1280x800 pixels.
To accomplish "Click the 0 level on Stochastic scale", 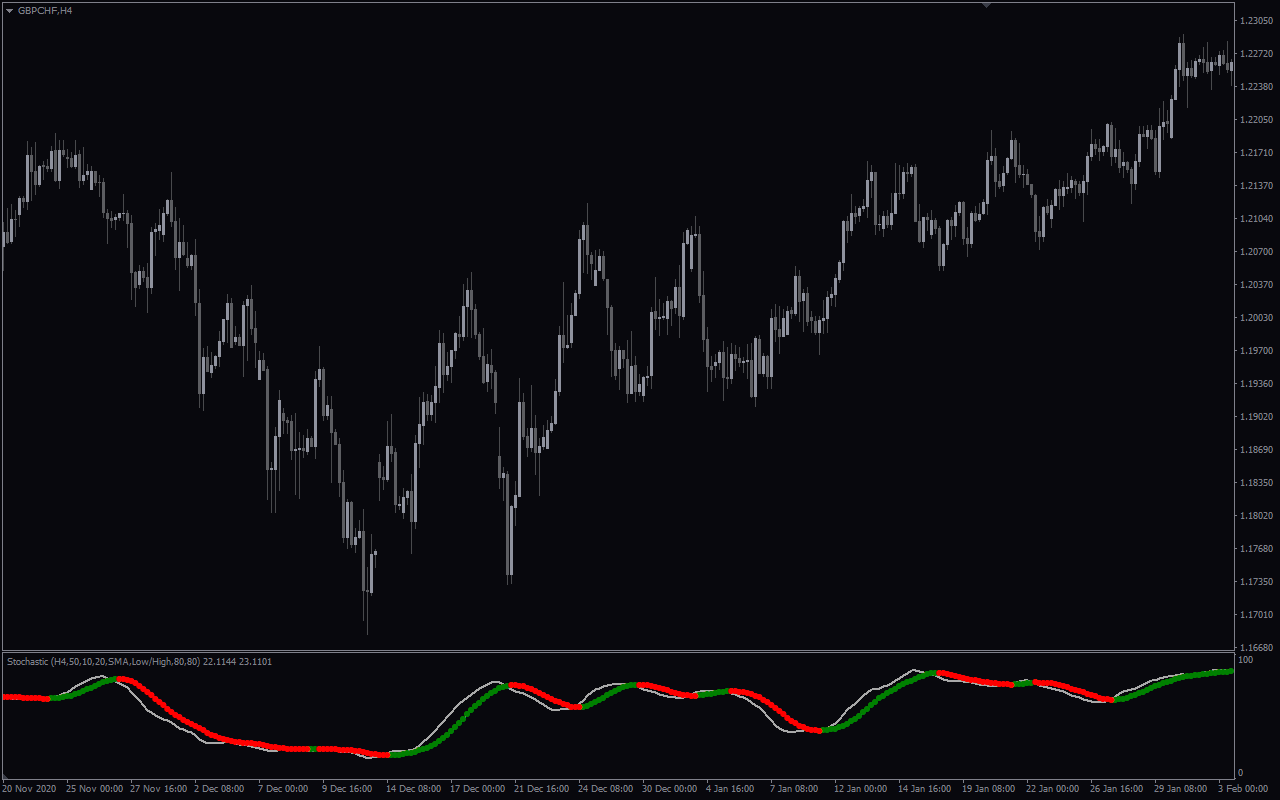I will click(1242, 772).
